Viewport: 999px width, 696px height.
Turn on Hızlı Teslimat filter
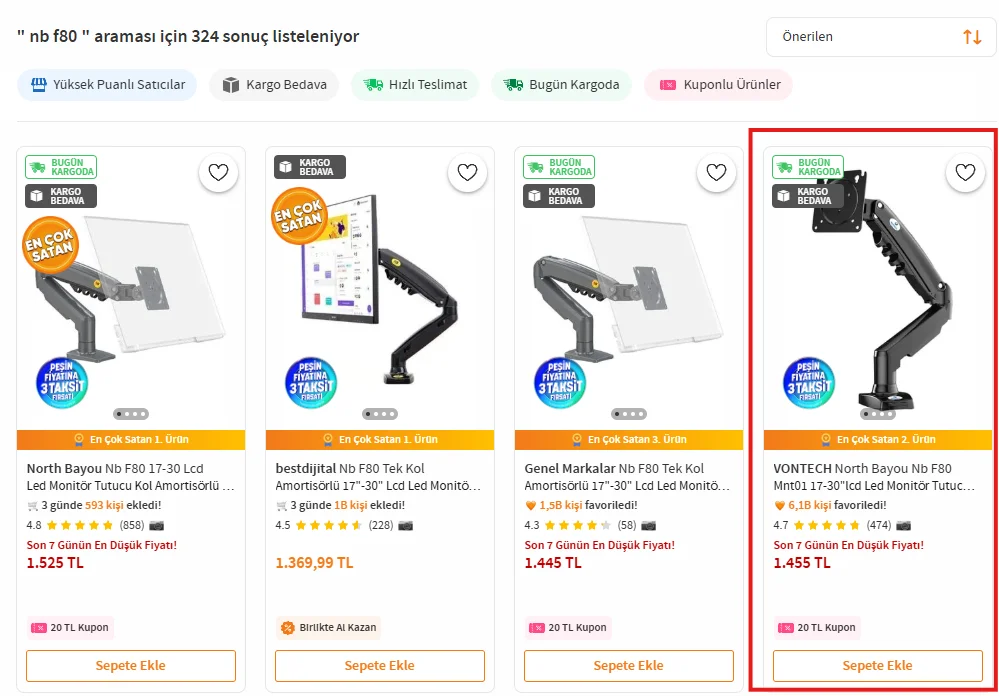(415, 85)
